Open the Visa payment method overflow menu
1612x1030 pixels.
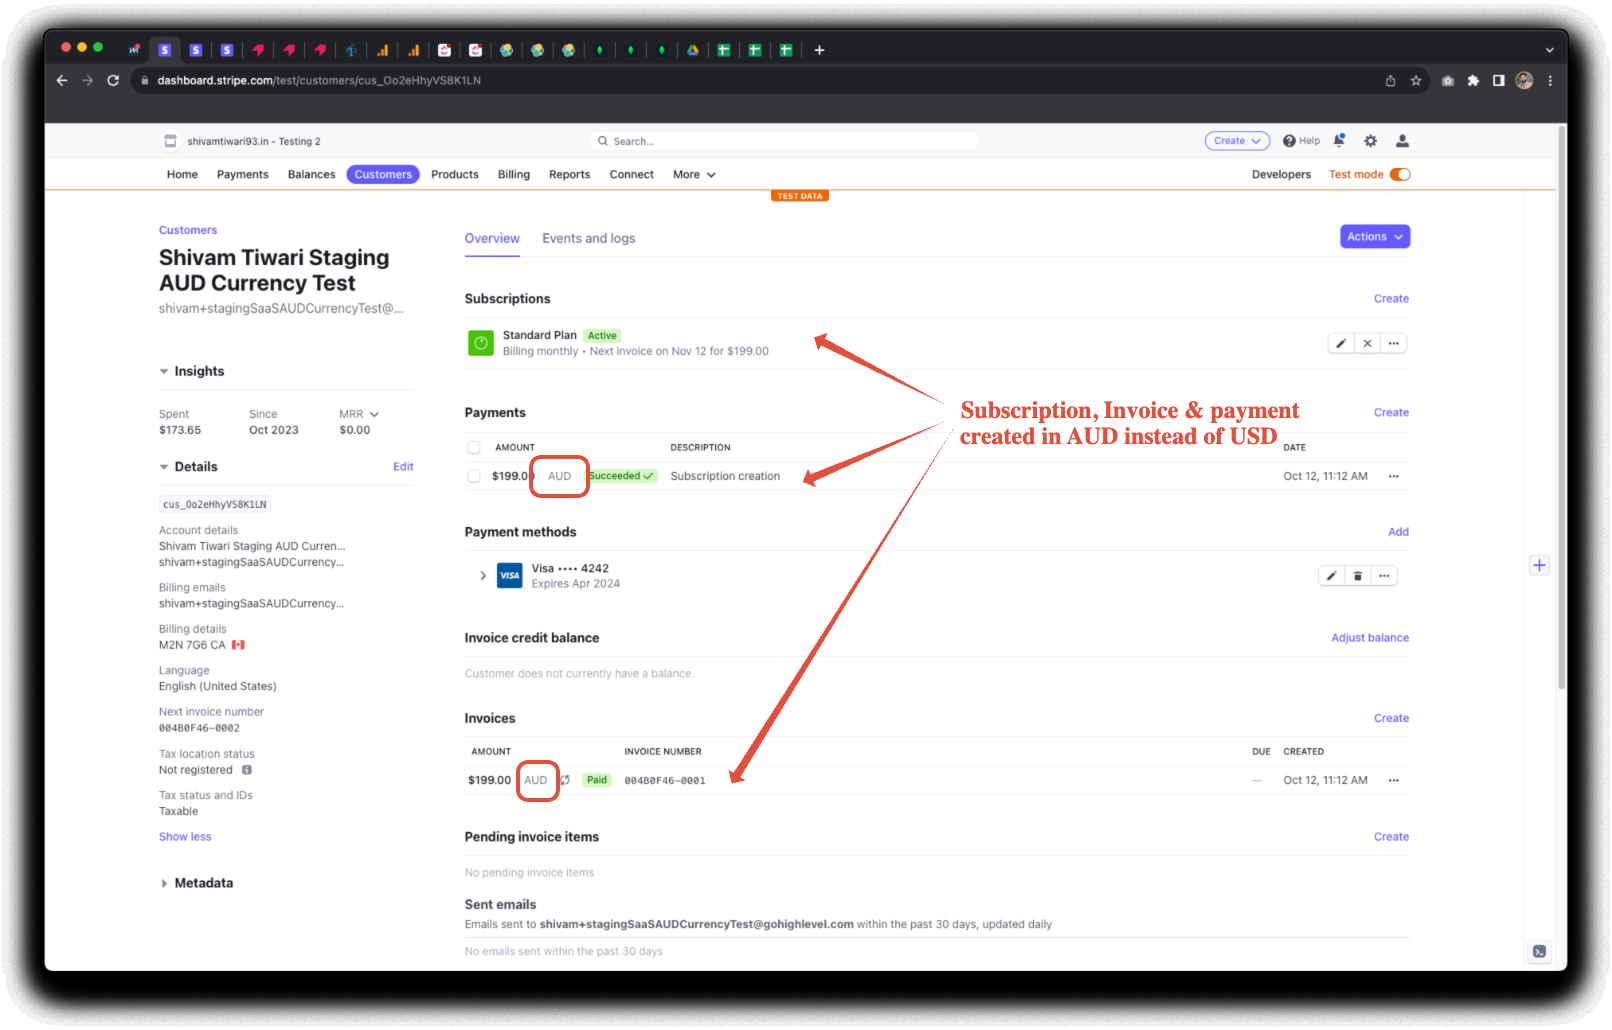[1384, 576]
